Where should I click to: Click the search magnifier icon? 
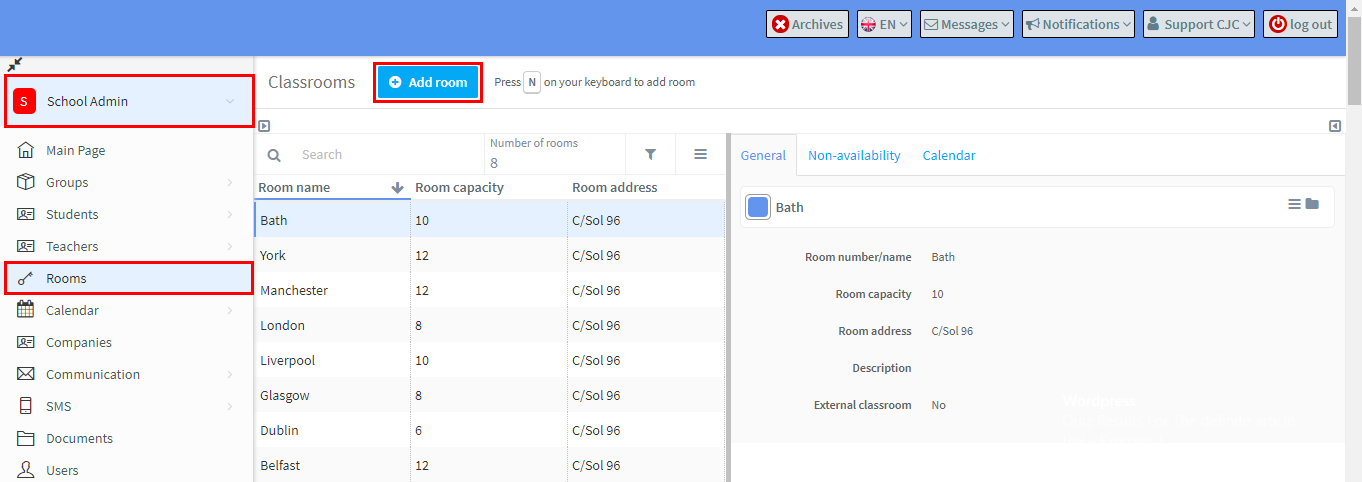coord(274,155)
